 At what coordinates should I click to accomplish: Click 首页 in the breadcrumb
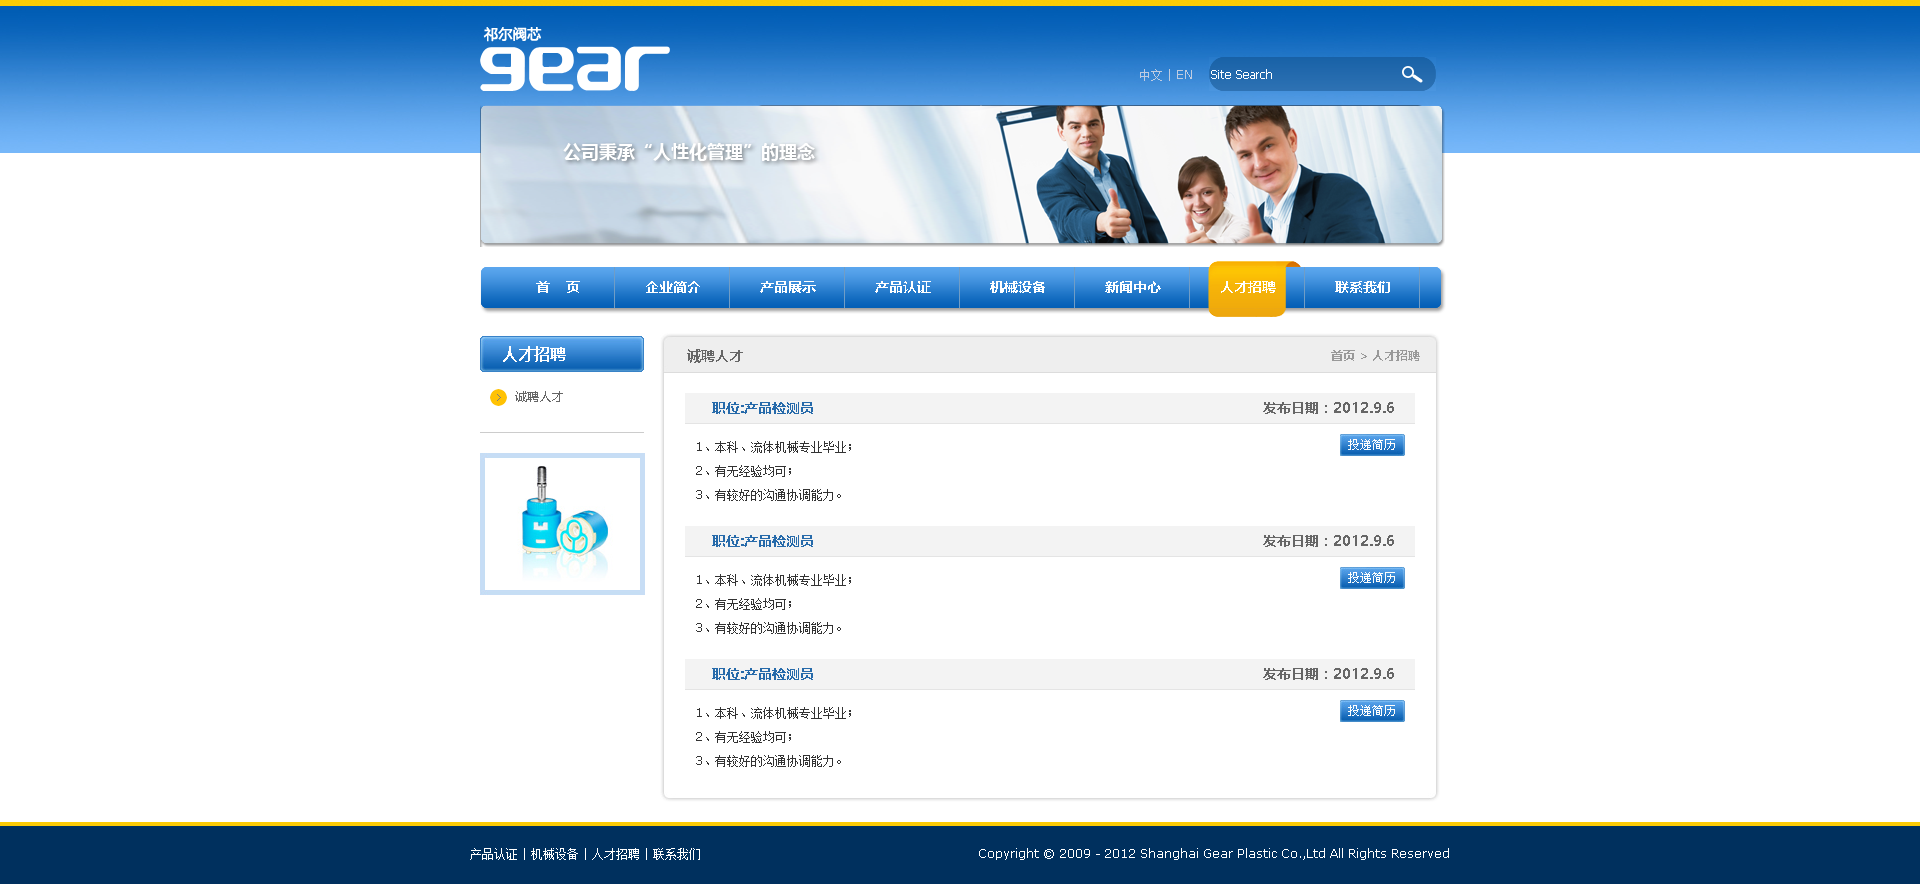pyautogui.click(x=1342, y=356)
